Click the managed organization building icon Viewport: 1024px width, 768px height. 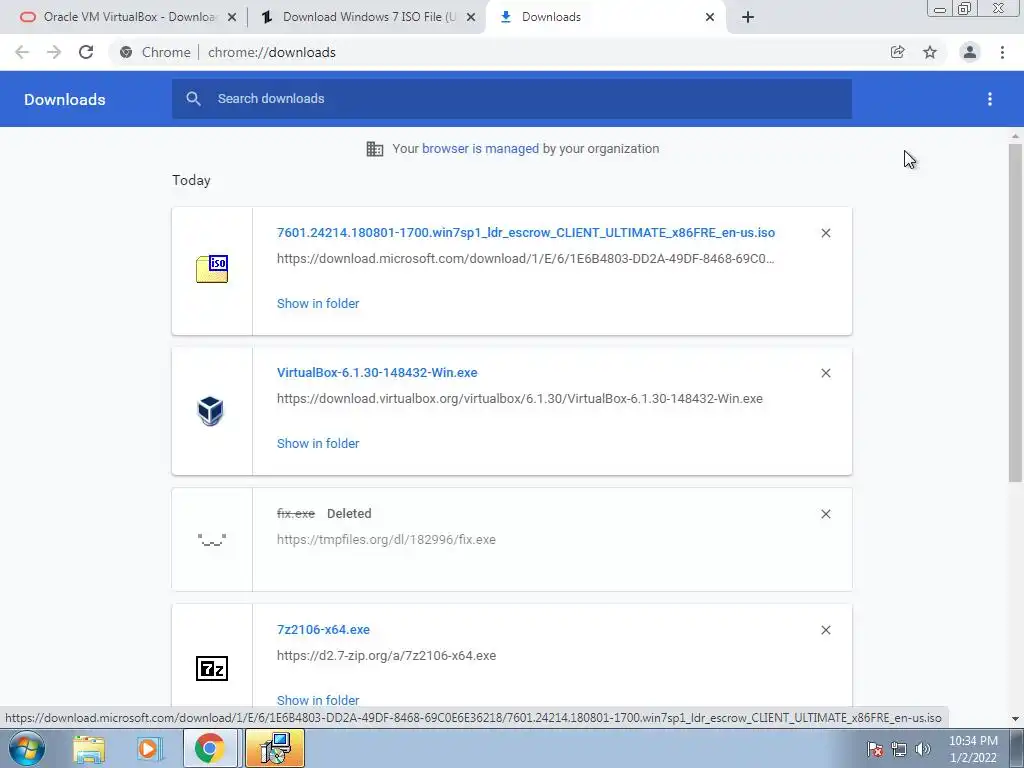pyautogui.click(x=375, y=149)
